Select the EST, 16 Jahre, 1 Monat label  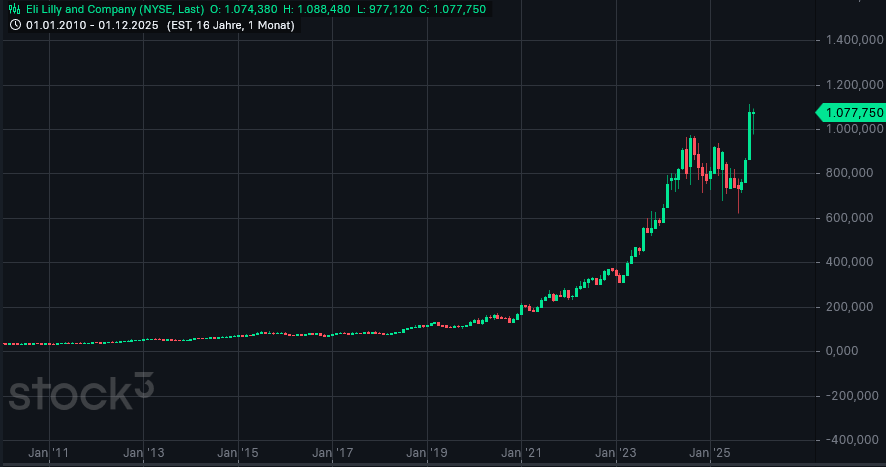coord(243,23)
